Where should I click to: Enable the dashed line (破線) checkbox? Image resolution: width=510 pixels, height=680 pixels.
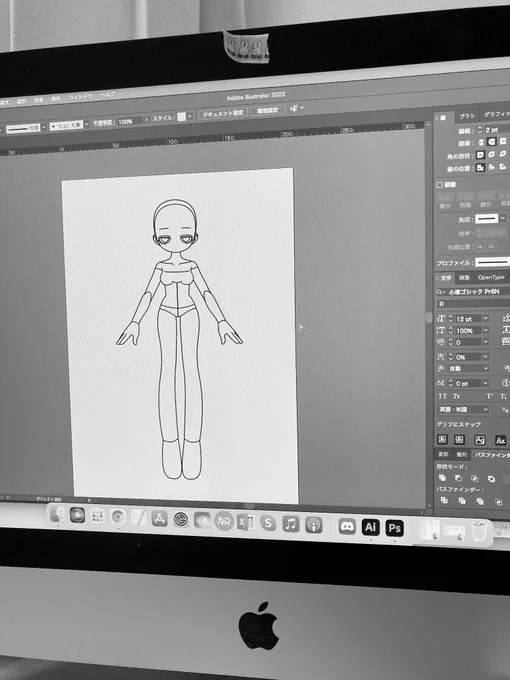(439, 185)
